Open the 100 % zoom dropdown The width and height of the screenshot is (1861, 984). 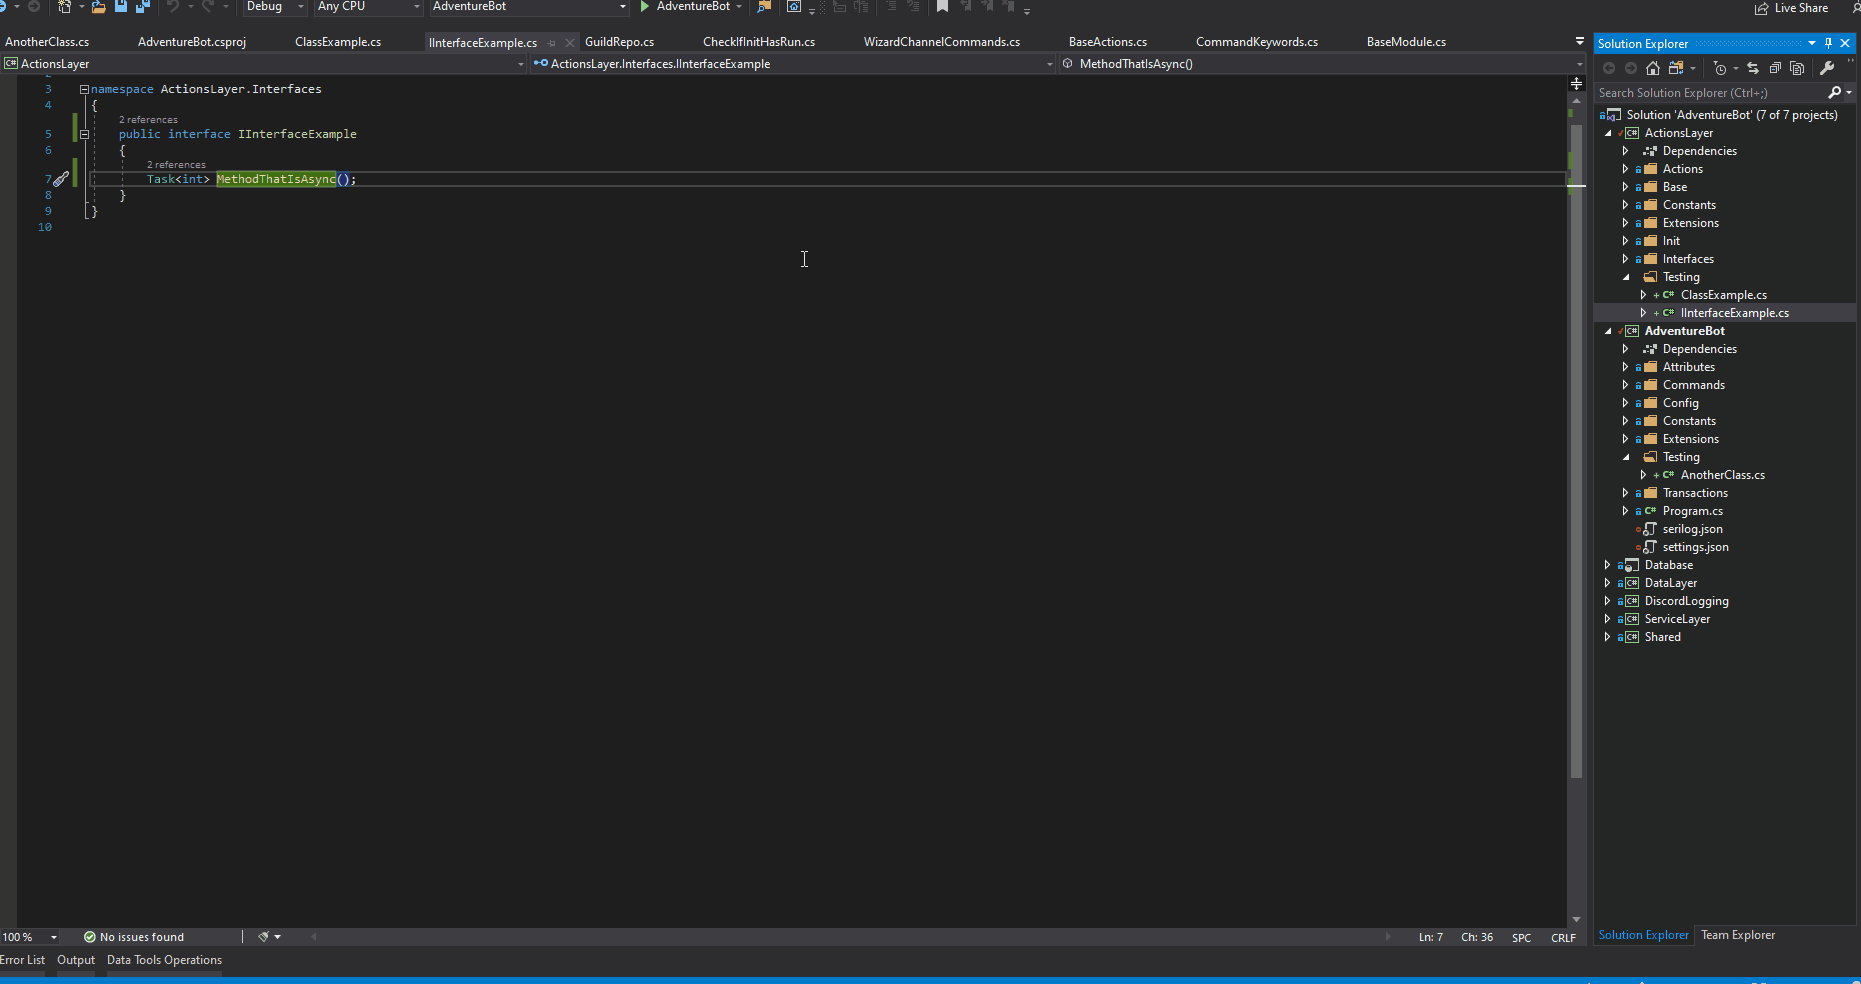click(30, 937)
